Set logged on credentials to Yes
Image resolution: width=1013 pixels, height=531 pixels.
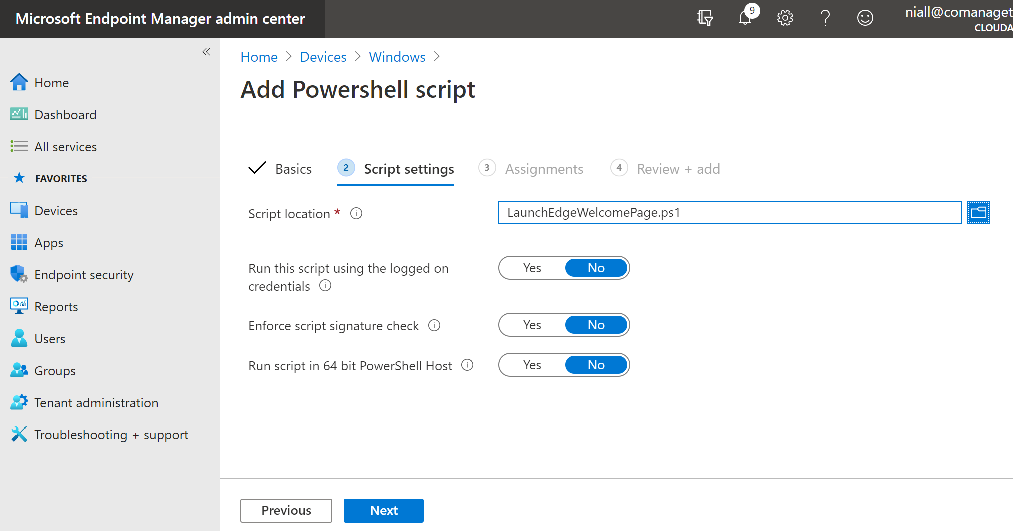532,268
